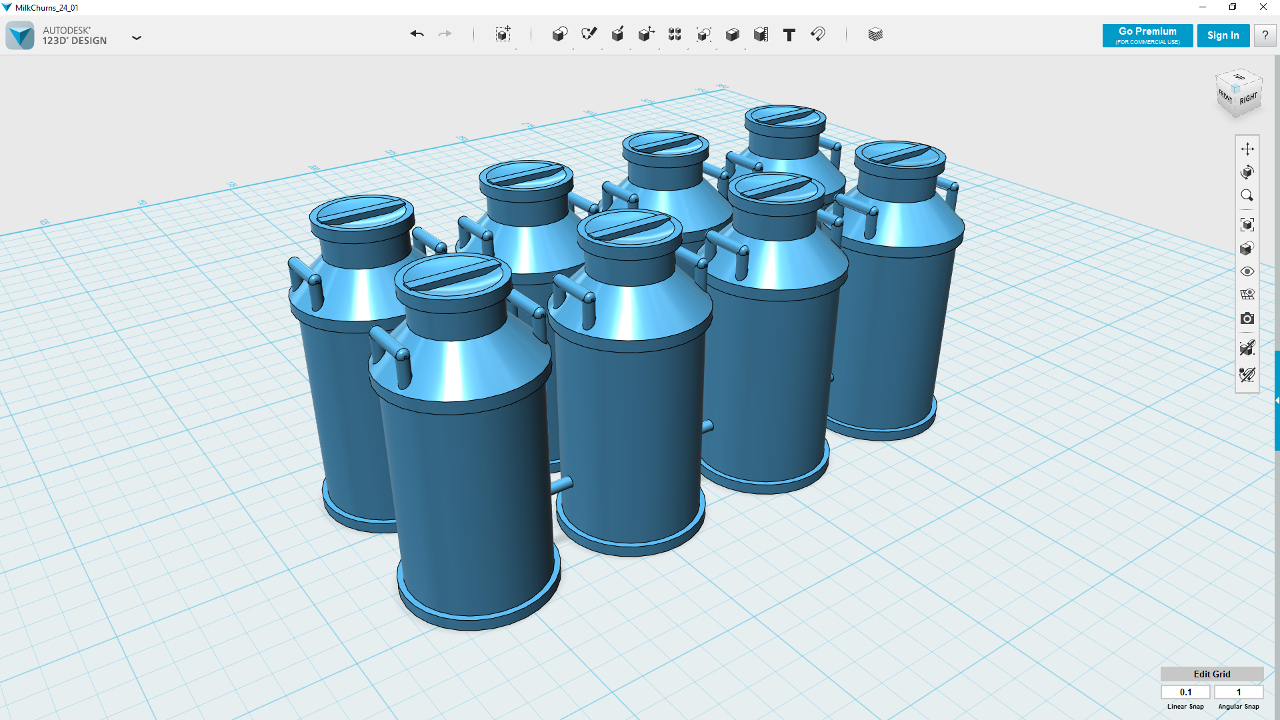Click the screenshot camera icon

click(x=1247, y=318)
